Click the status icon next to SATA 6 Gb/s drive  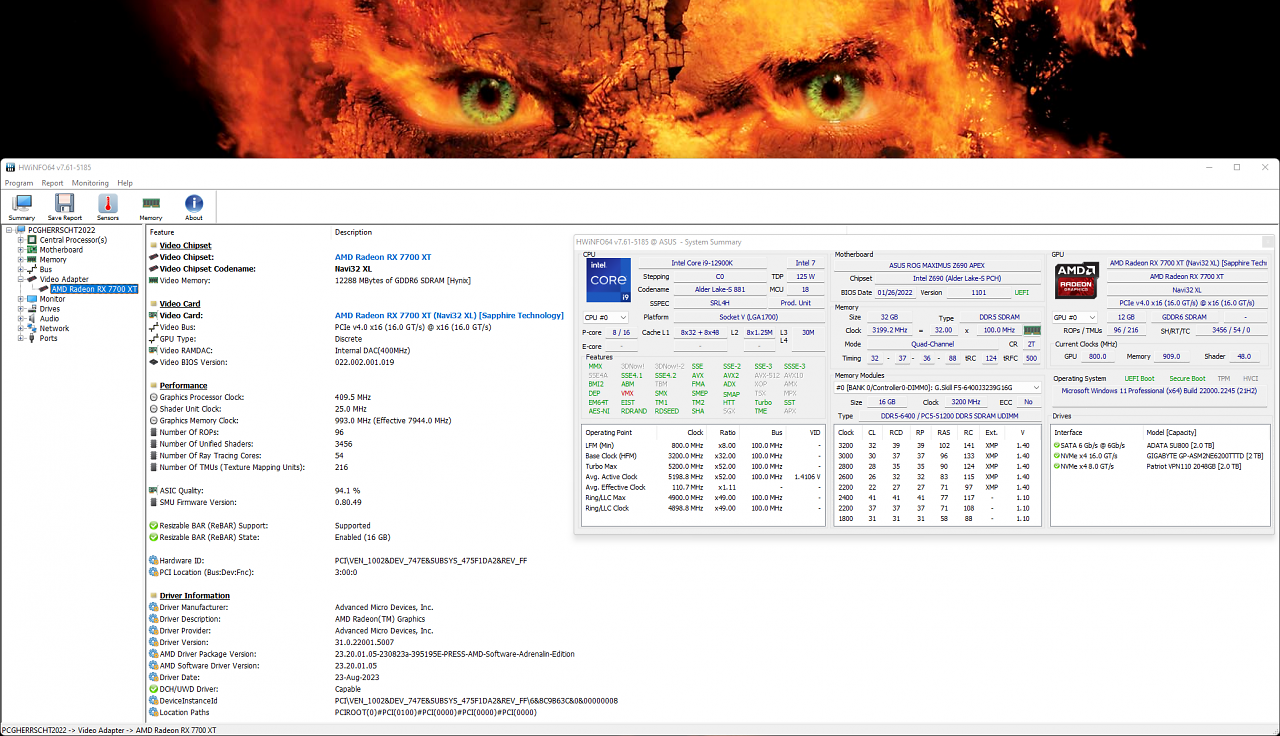1057,446
